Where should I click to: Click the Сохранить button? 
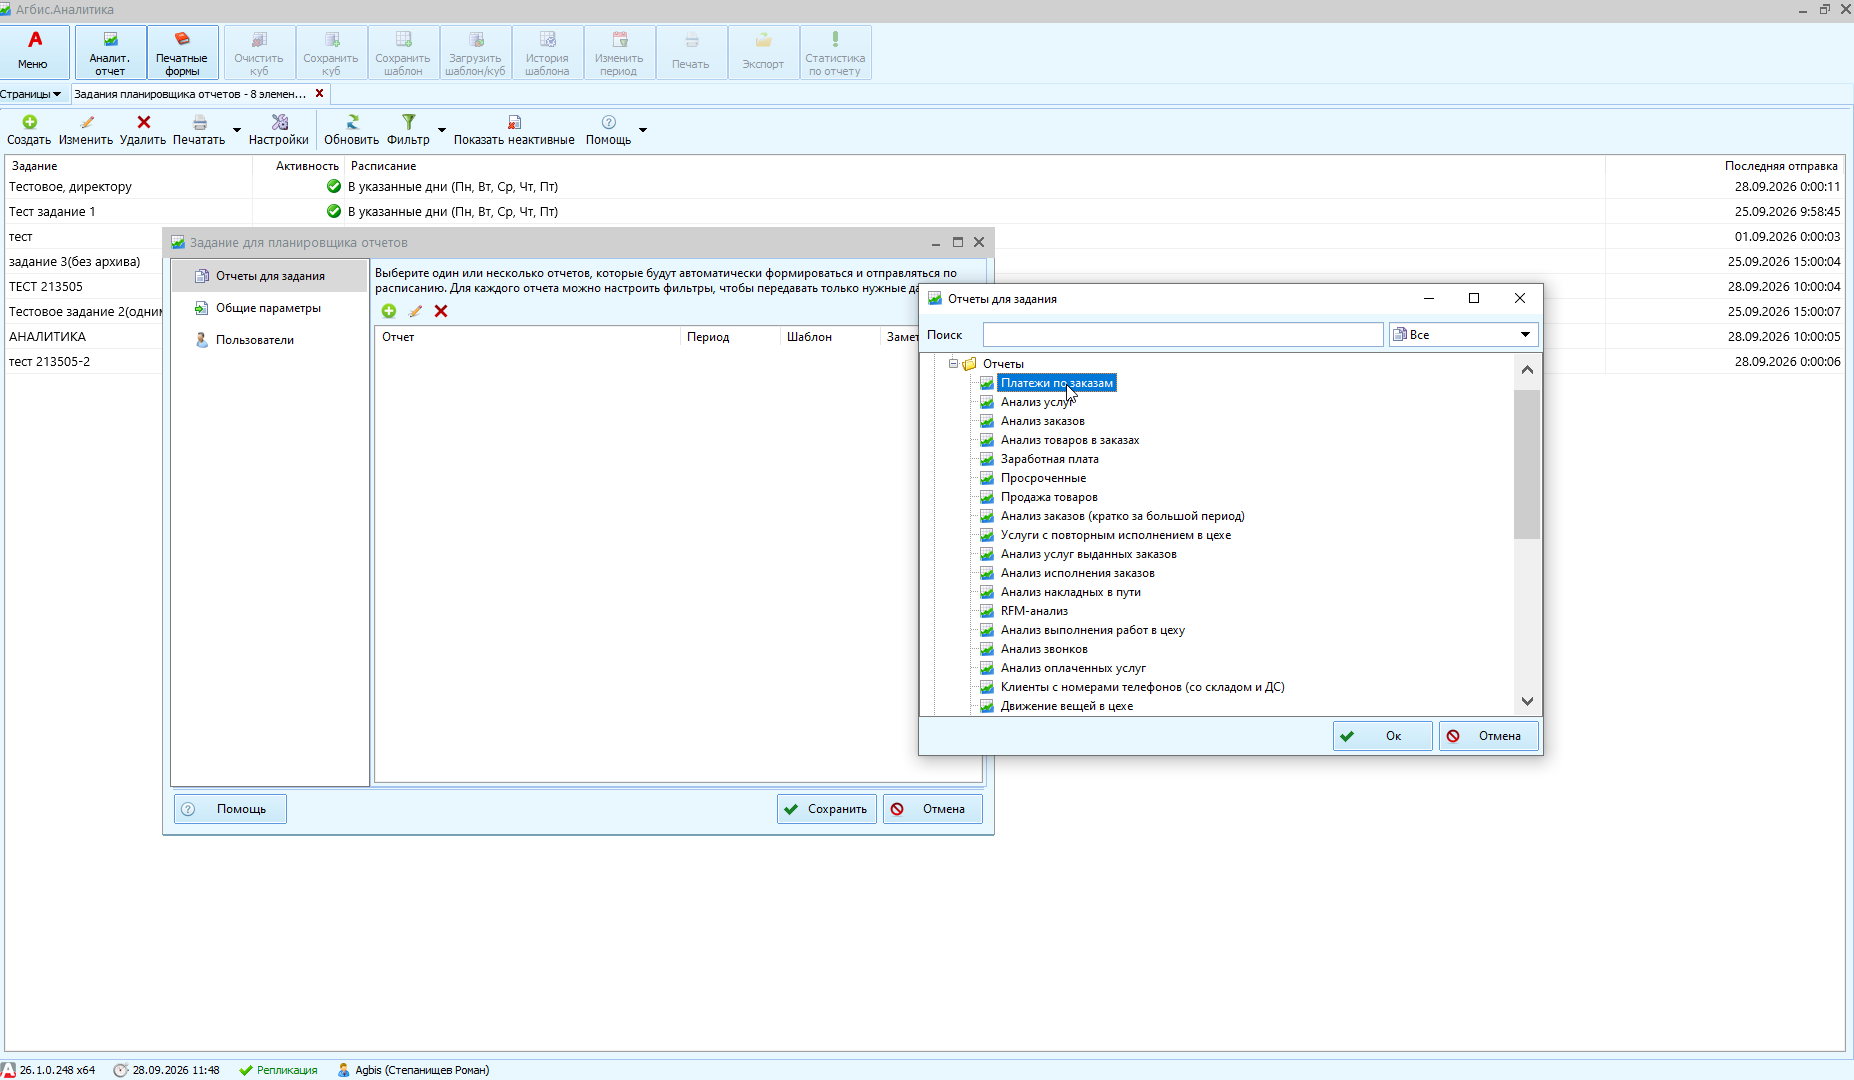coord(827,809)
